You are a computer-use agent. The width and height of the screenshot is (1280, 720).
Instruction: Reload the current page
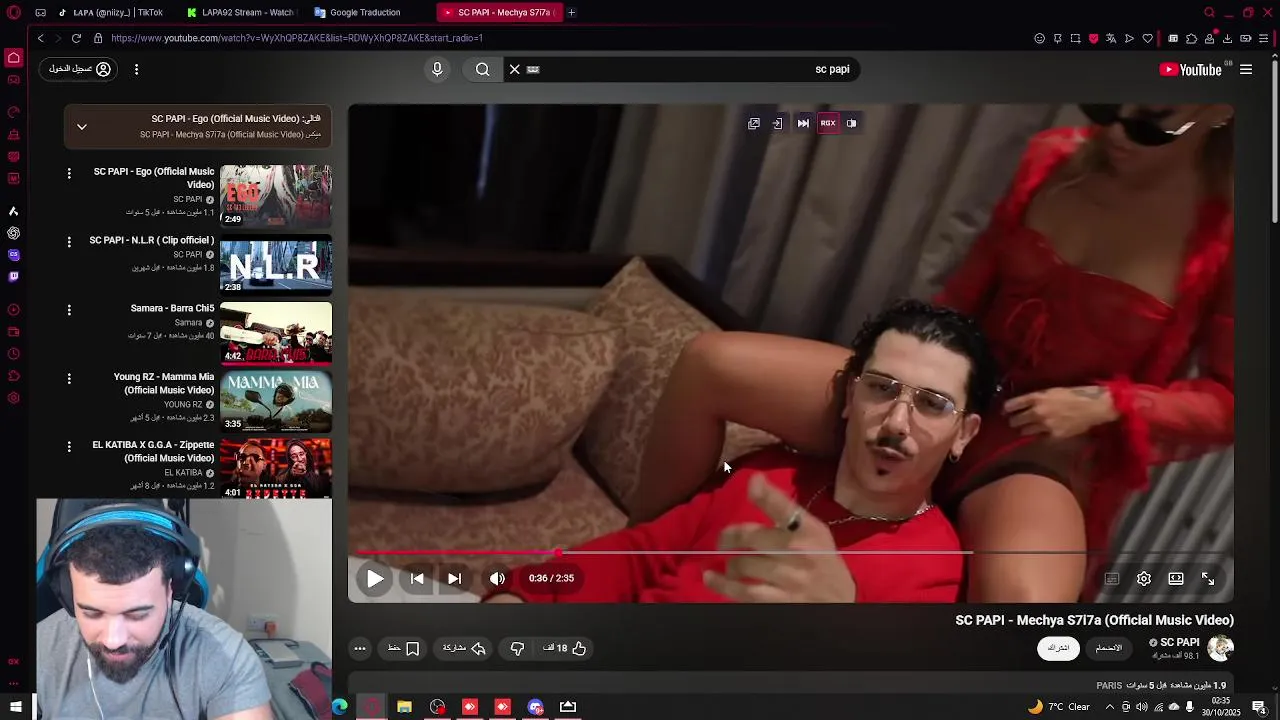(x=76, y=38)
